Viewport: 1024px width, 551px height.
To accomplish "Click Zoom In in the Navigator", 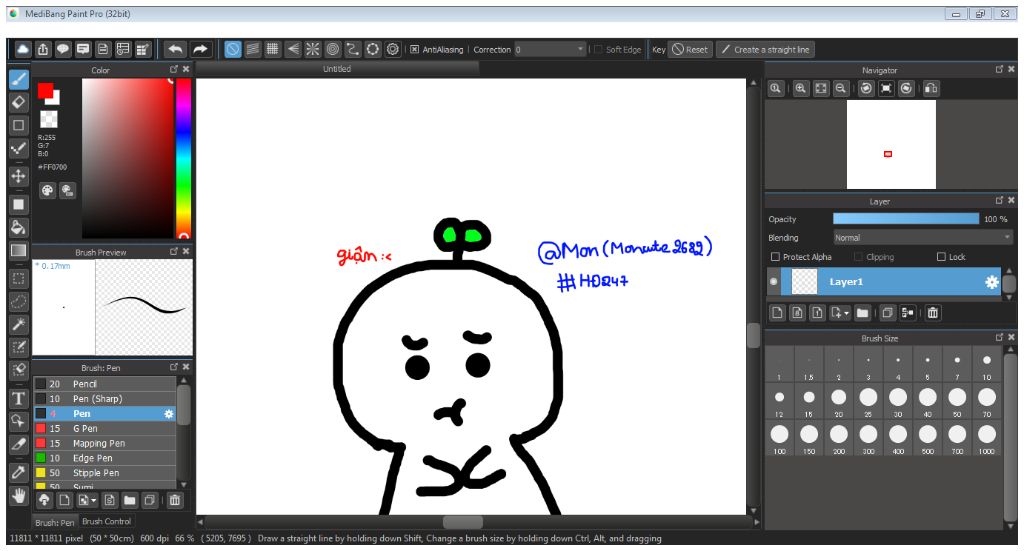I will 801,88.
